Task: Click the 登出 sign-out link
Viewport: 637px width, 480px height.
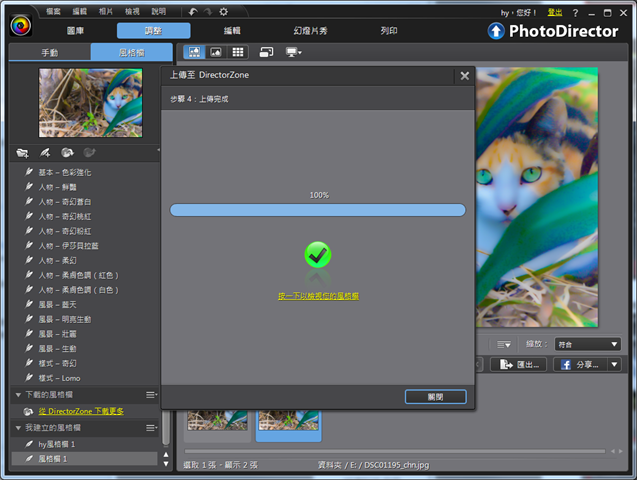Action: [555, 13]
